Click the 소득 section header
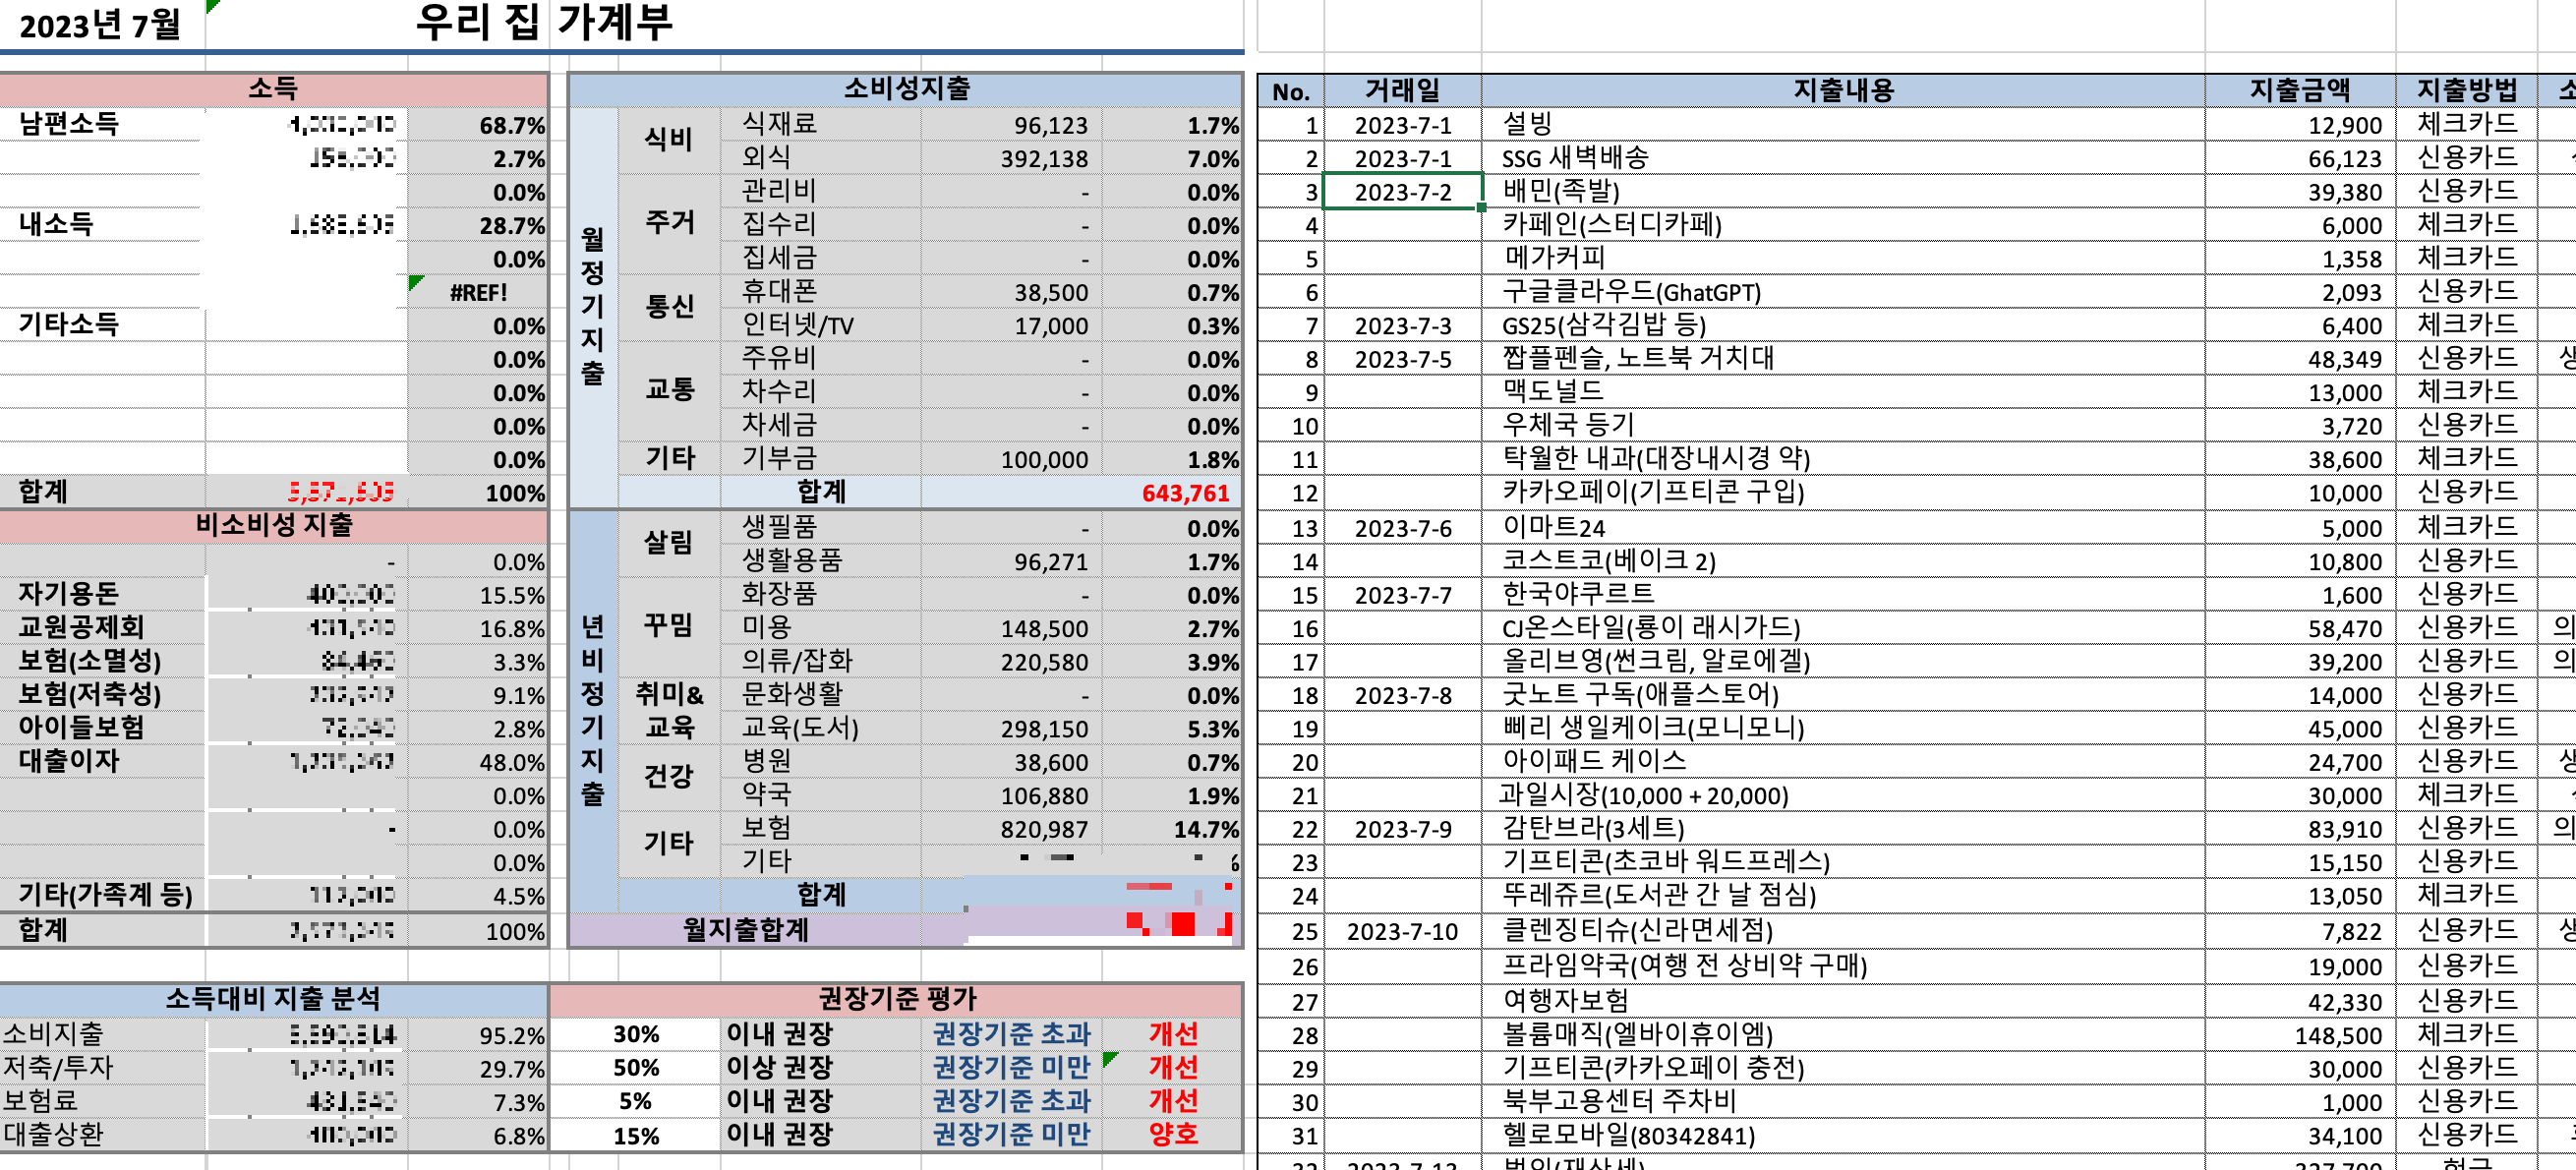Viewport: 2576px width, 1170px height. point(273,88)
